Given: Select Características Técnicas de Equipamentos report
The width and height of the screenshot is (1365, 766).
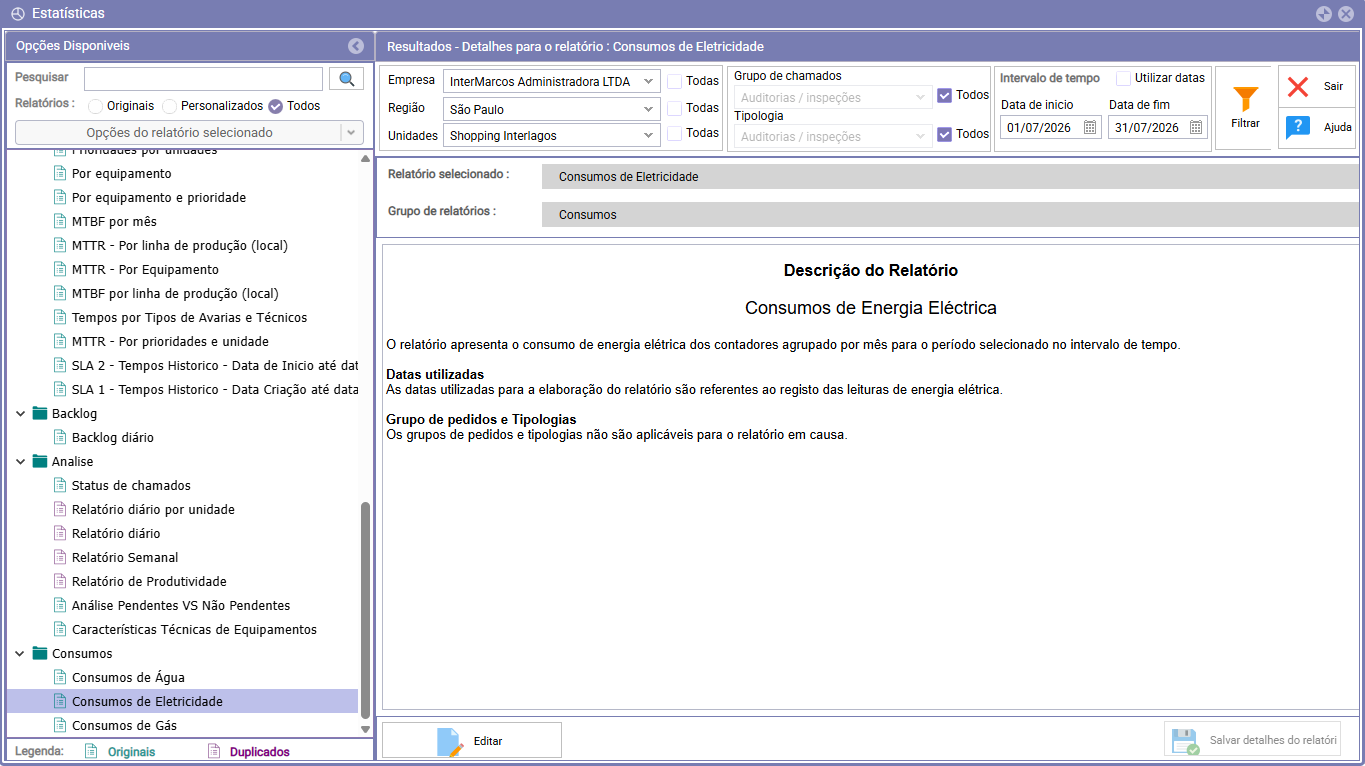Looking at the screenshot, I should [194, 629].
